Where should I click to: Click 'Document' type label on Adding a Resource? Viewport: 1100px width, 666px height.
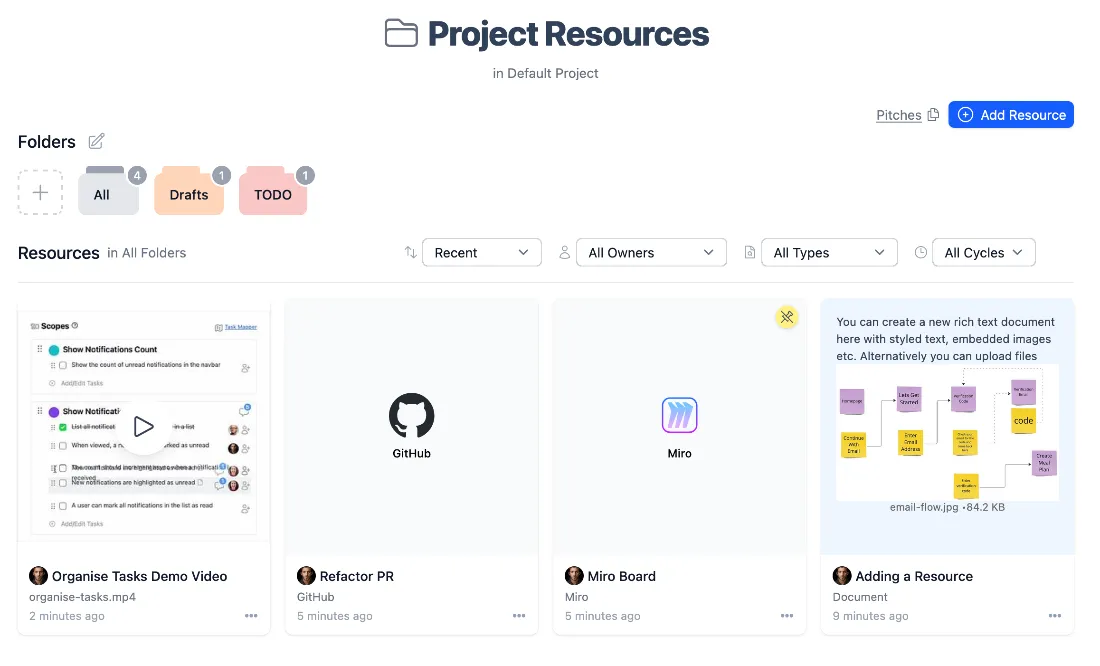860,597
